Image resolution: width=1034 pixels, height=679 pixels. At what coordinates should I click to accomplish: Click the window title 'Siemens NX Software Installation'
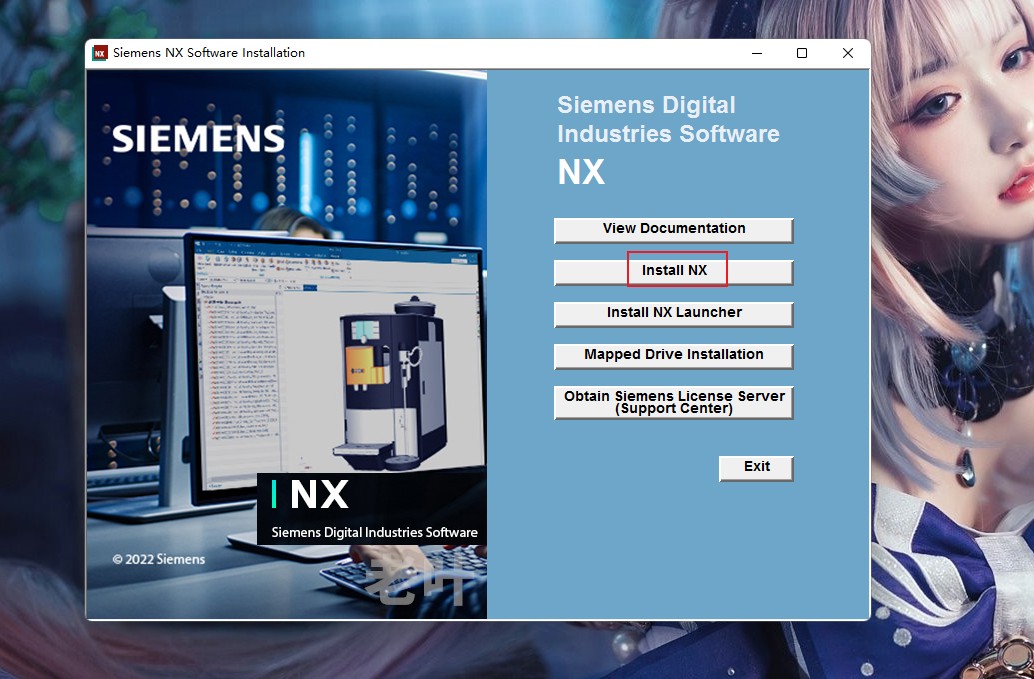coord(209,53)
